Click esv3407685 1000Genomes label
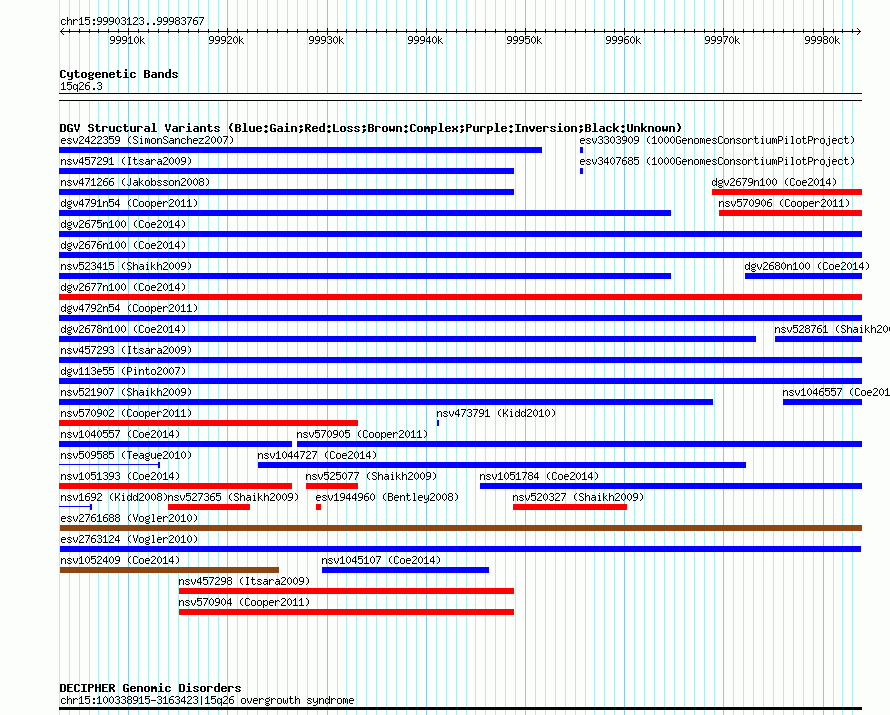 [717, 161]
